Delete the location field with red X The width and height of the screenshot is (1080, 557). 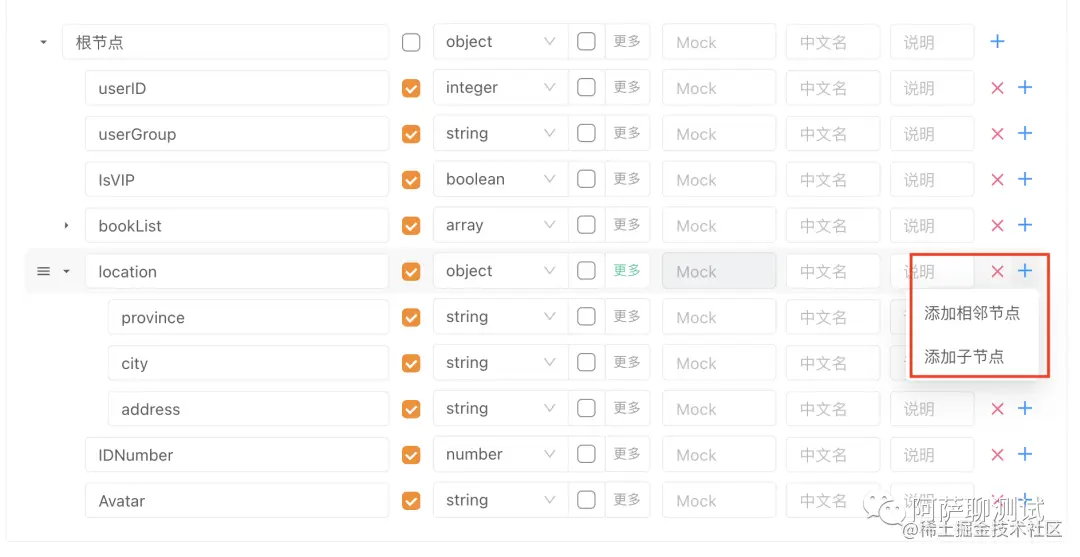997,271
